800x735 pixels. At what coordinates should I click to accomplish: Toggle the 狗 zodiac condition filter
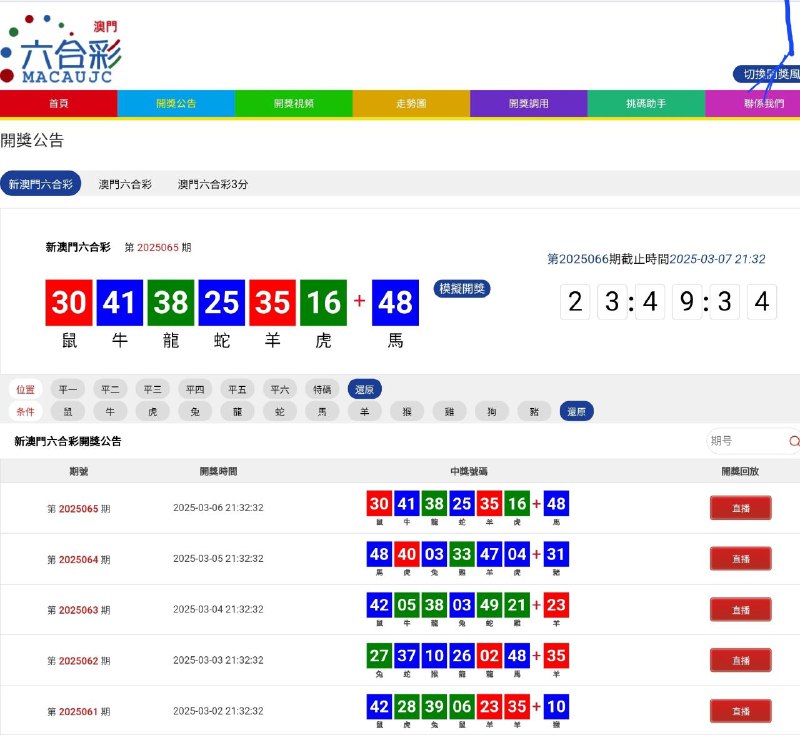coord(491,412)
